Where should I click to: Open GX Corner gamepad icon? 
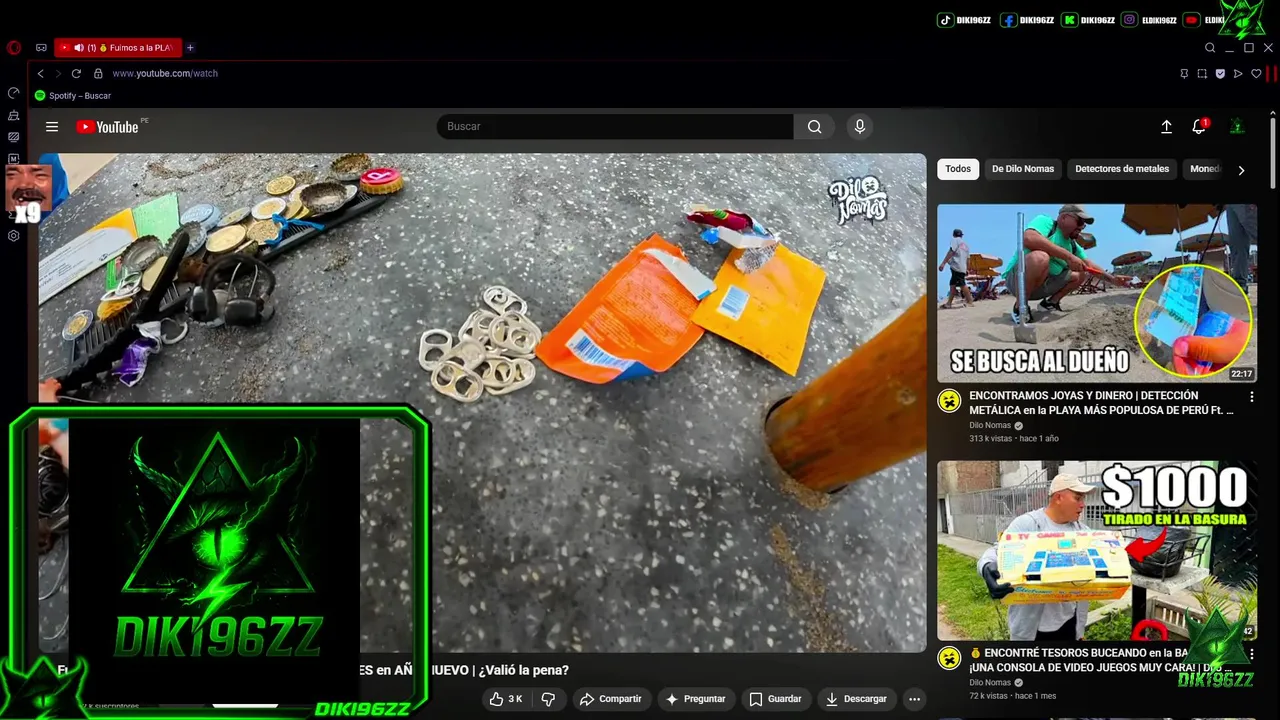[x=41, y=48]
